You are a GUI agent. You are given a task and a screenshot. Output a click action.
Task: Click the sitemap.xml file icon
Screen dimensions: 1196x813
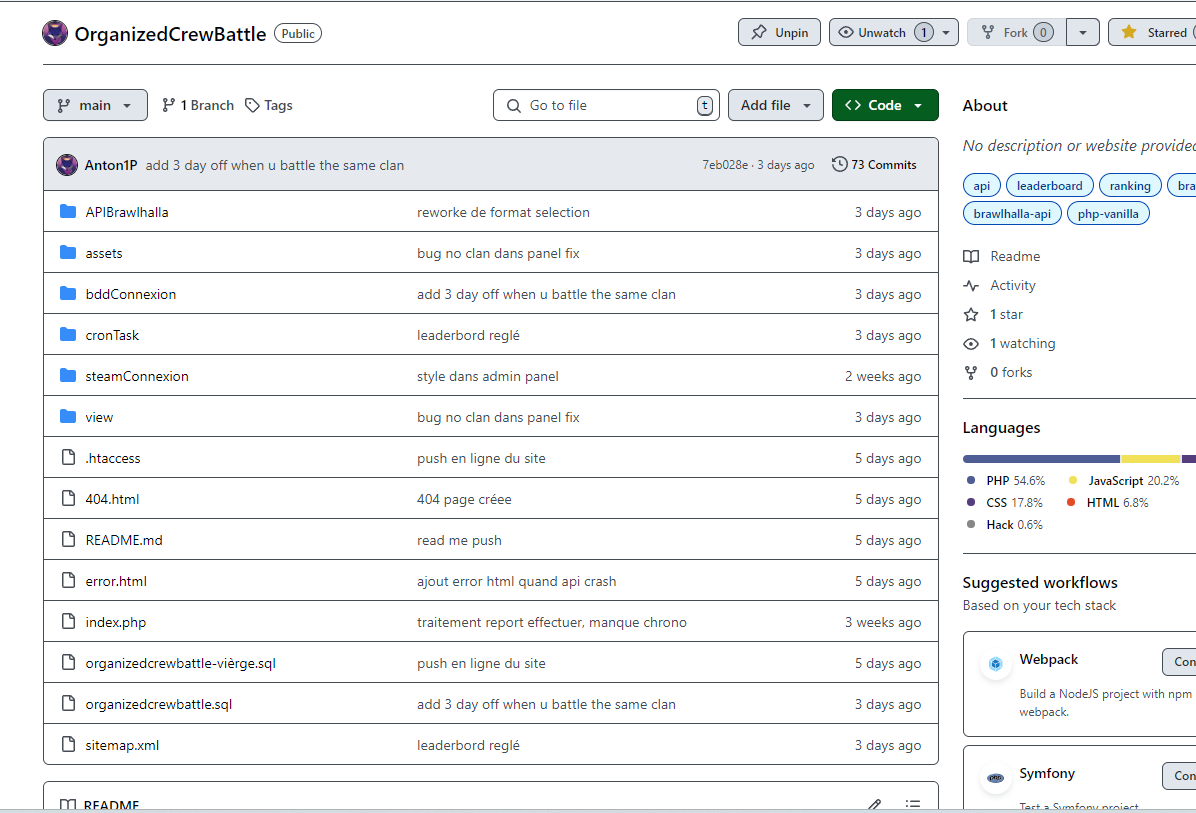pyautogui.click(x=69, y=744)
